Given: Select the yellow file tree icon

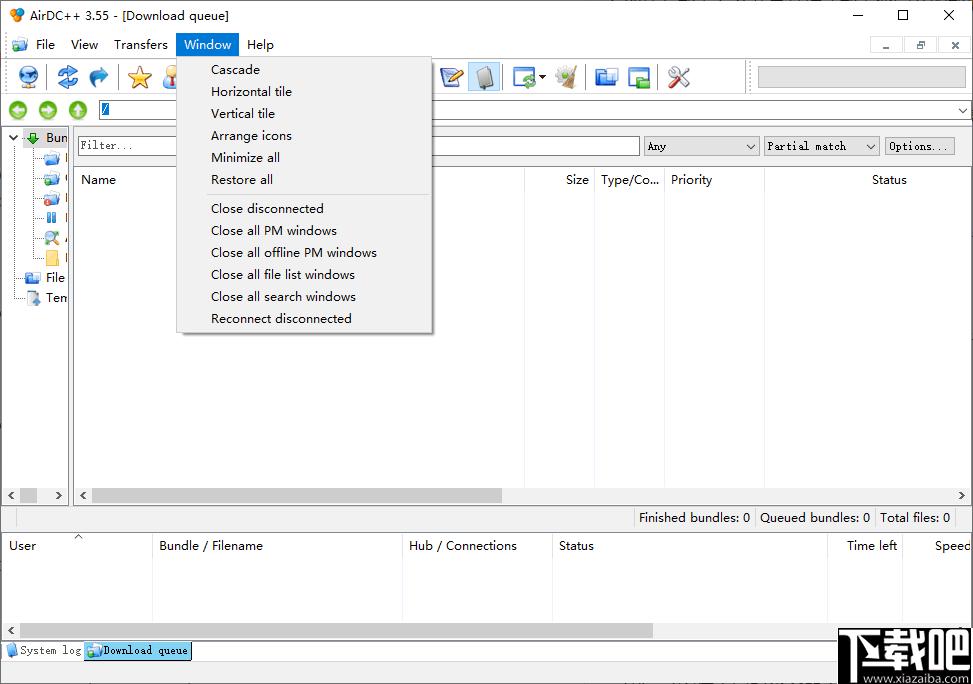Looking at the screenshot, I should (52, 257).
